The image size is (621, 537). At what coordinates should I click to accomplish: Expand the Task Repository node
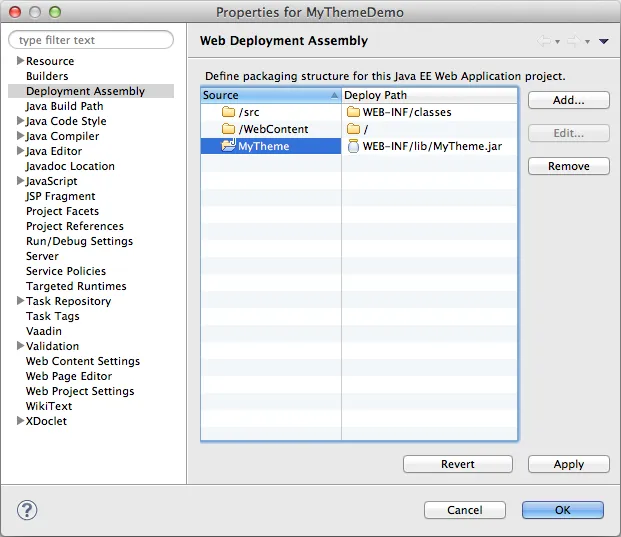[x=20, y=301]
